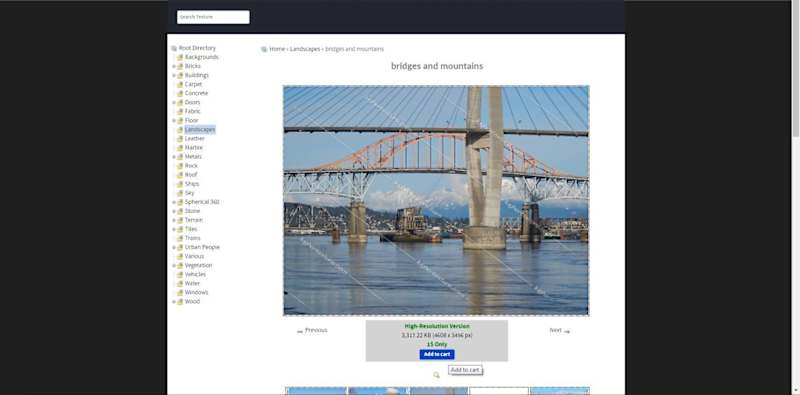This screenshot has width=800, height=395.
Task: Open the Wood category label
Action: point(192,302)
